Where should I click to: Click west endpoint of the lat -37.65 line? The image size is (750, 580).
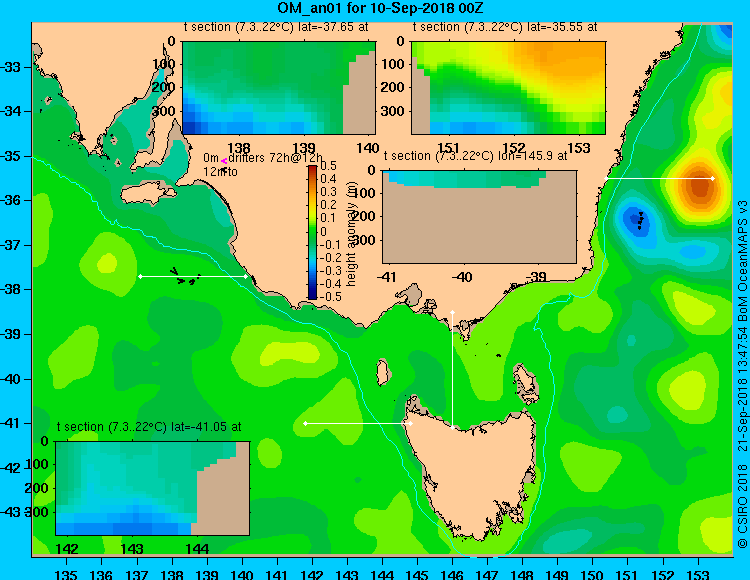point(140,276)
